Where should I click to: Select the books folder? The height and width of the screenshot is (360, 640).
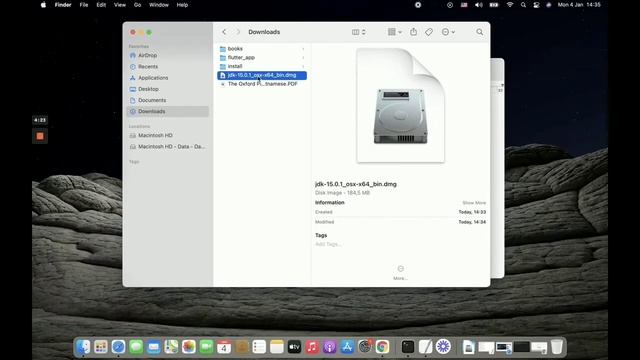262,49
